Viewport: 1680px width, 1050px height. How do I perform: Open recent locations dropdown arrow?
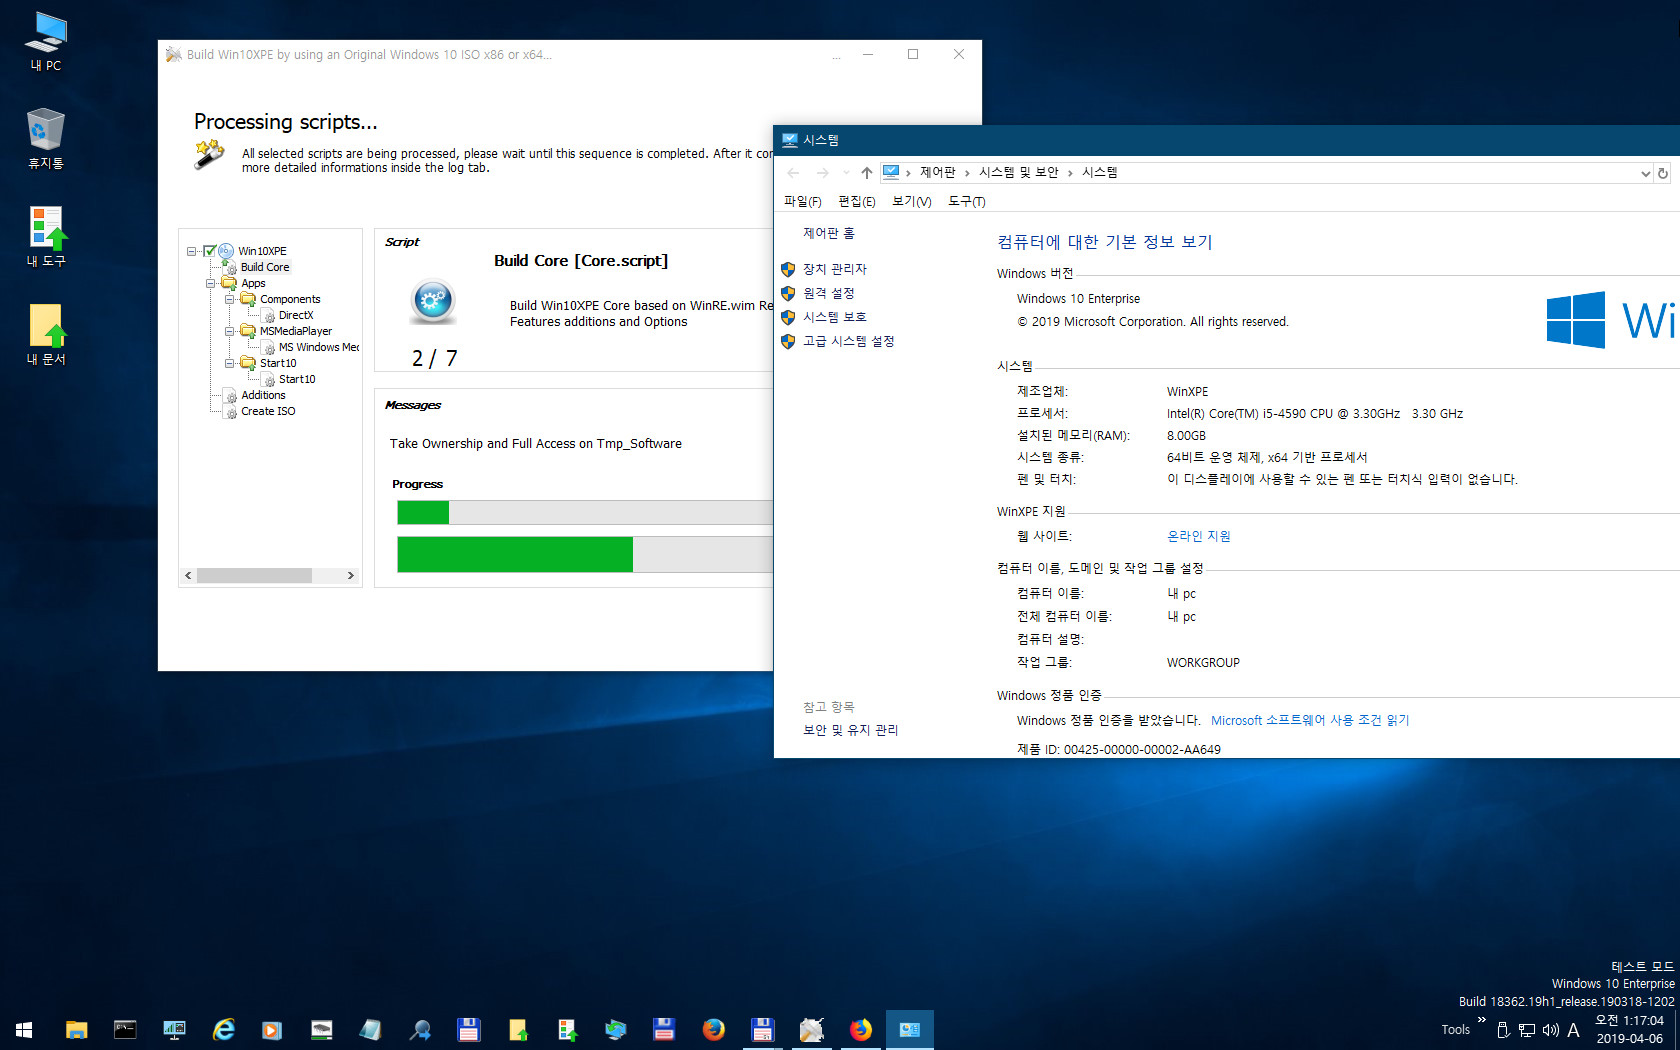846,173
